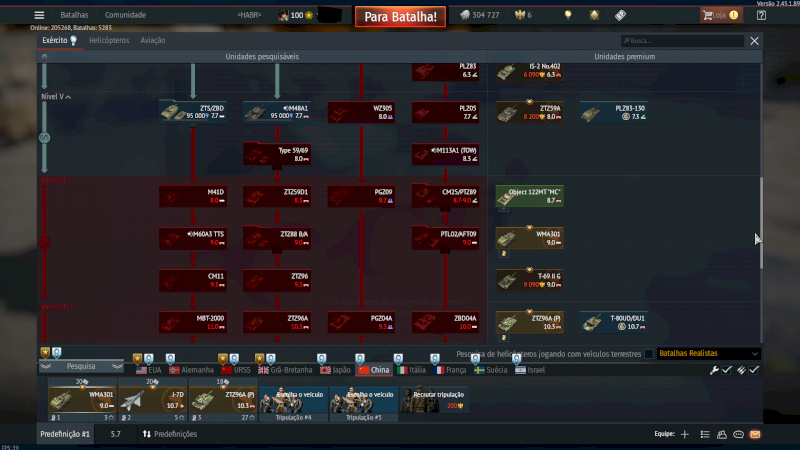Select the MBT-2000 vehicle card
The image size is (800, 450).
point(193,322)
